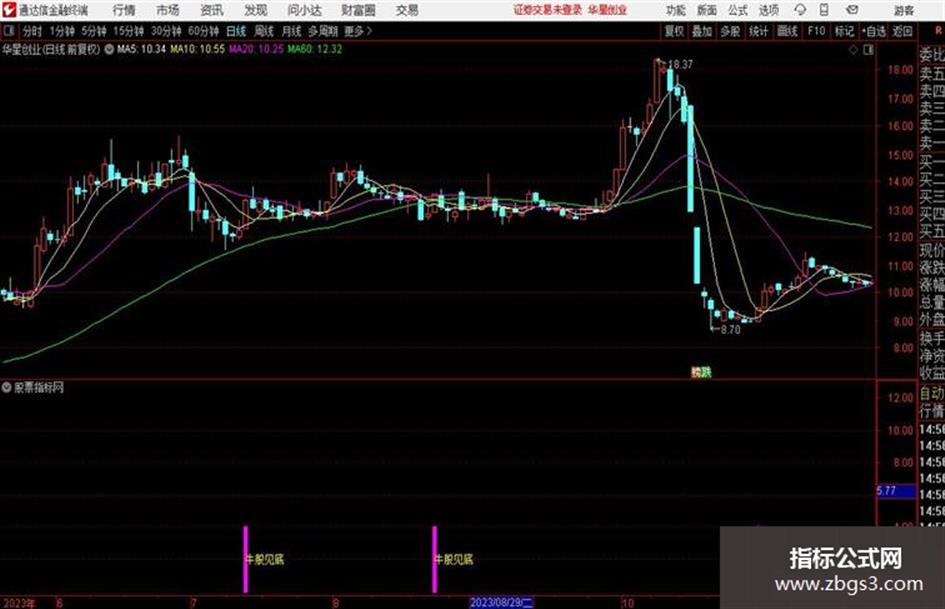Image resolution: width=945 pixels, height=609 pixels.
Task: Click the 暴跌 marker below chart
Action: (x=701, y=372)
